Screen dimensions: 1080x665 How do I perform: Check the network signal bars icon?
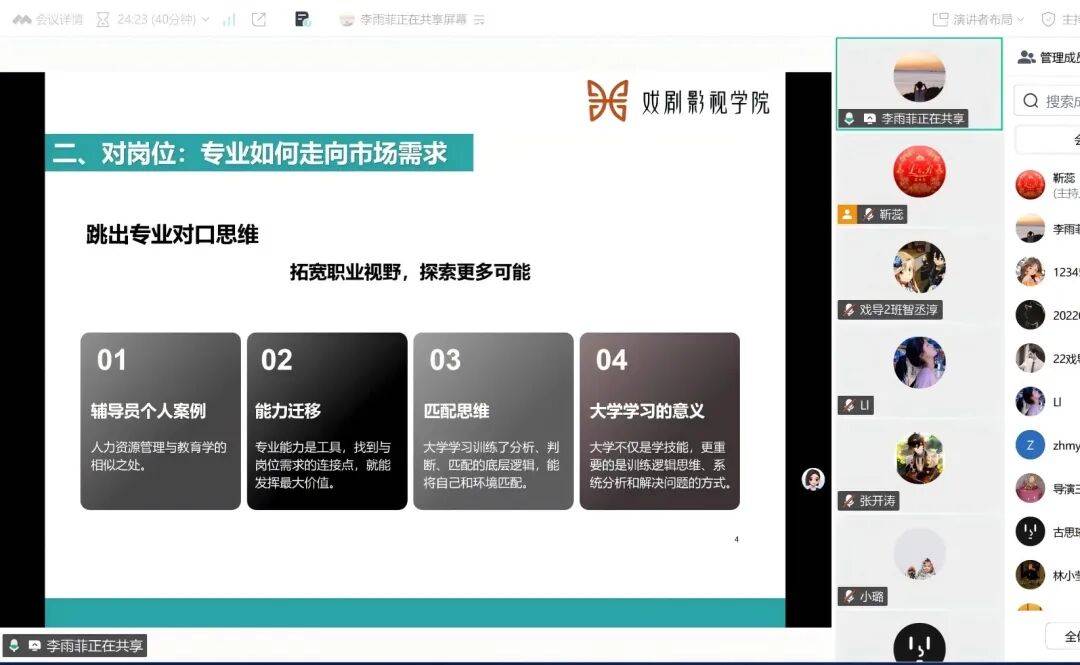[x=229, y=20]
